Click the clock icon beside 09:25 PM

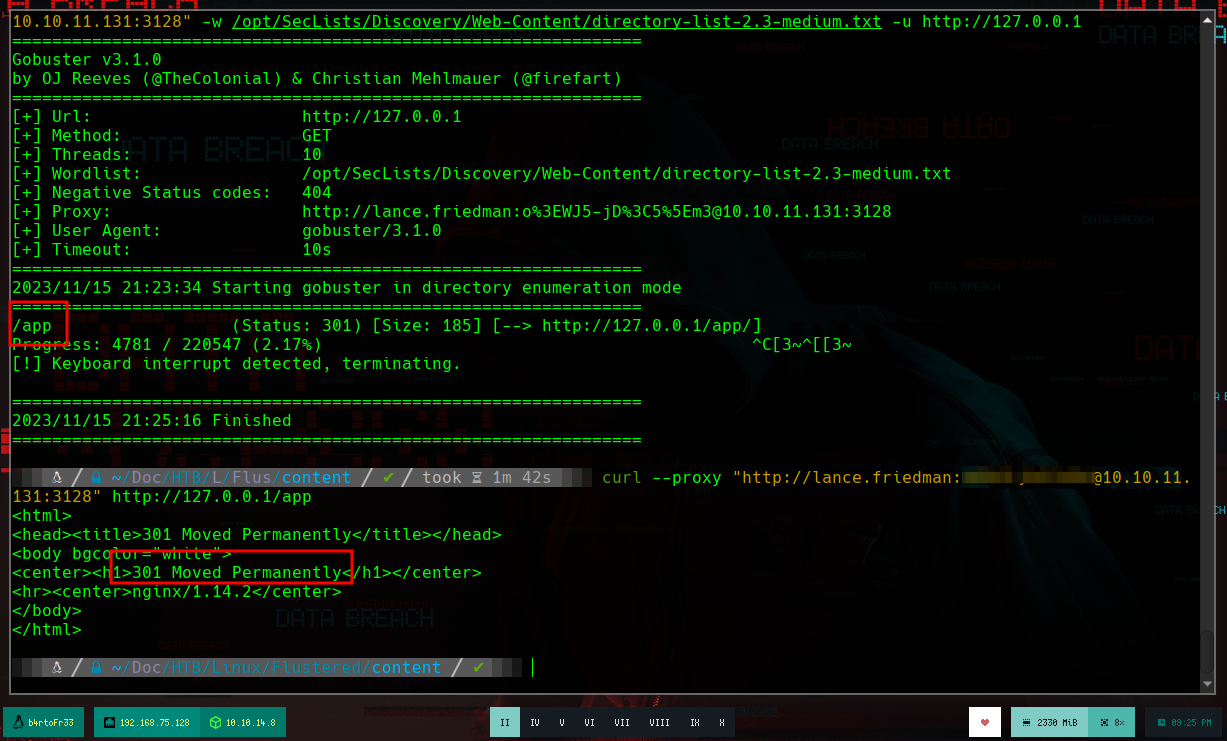coord(1161,722)
